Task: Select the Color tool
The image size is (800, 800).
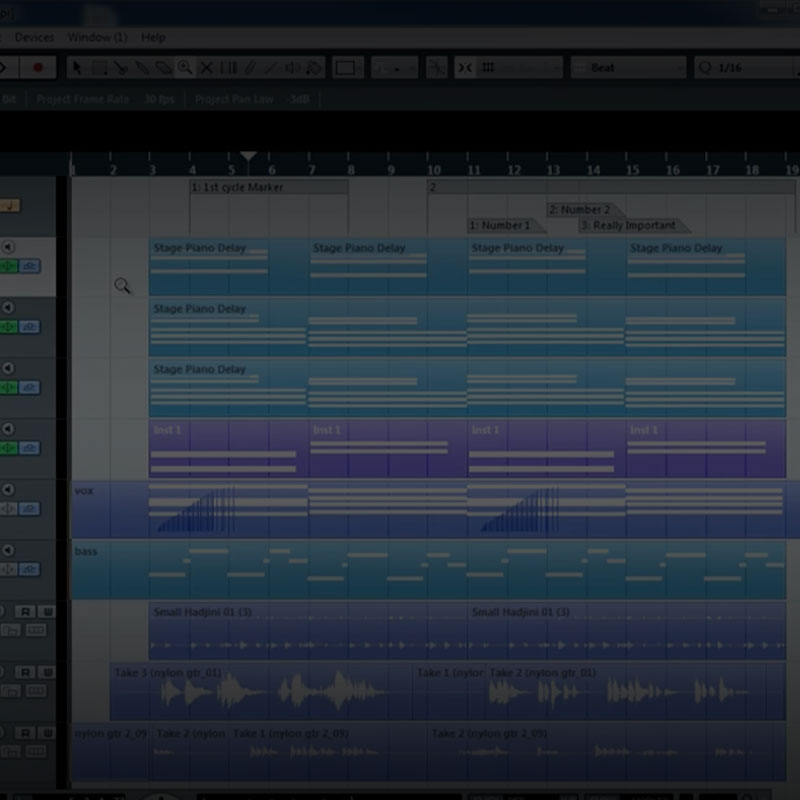Action: [x=314, y=67]
